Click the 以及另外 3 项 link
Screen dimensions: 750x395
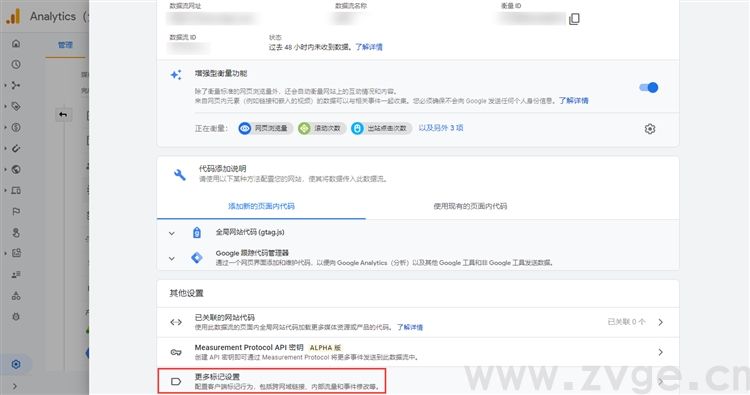(441, 128)
